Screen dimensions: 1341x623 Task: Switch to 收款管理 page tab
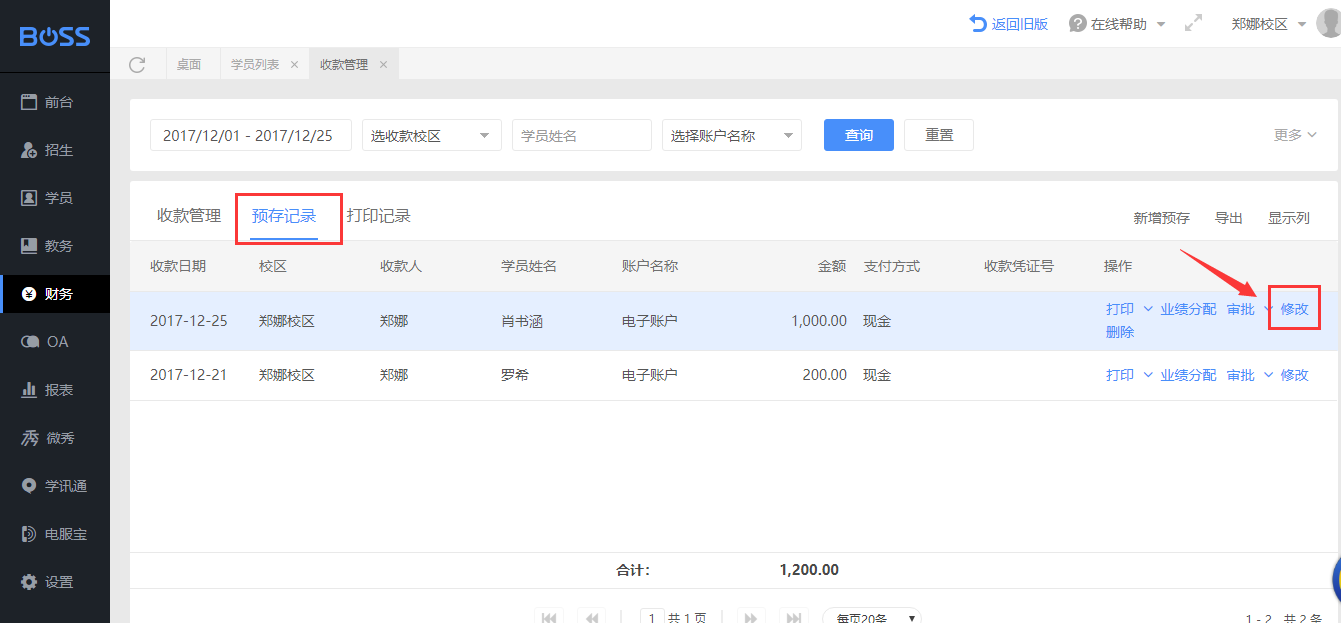(x=344, y=64)
